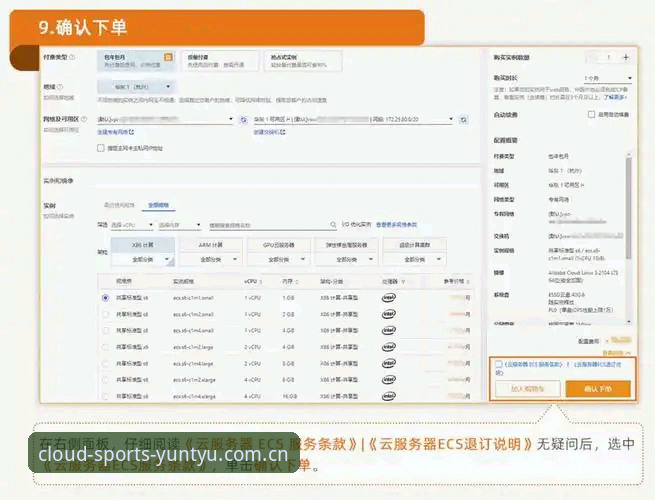Click the Intel logo in ecs.s6-c1m4.large row

point(388,363)
